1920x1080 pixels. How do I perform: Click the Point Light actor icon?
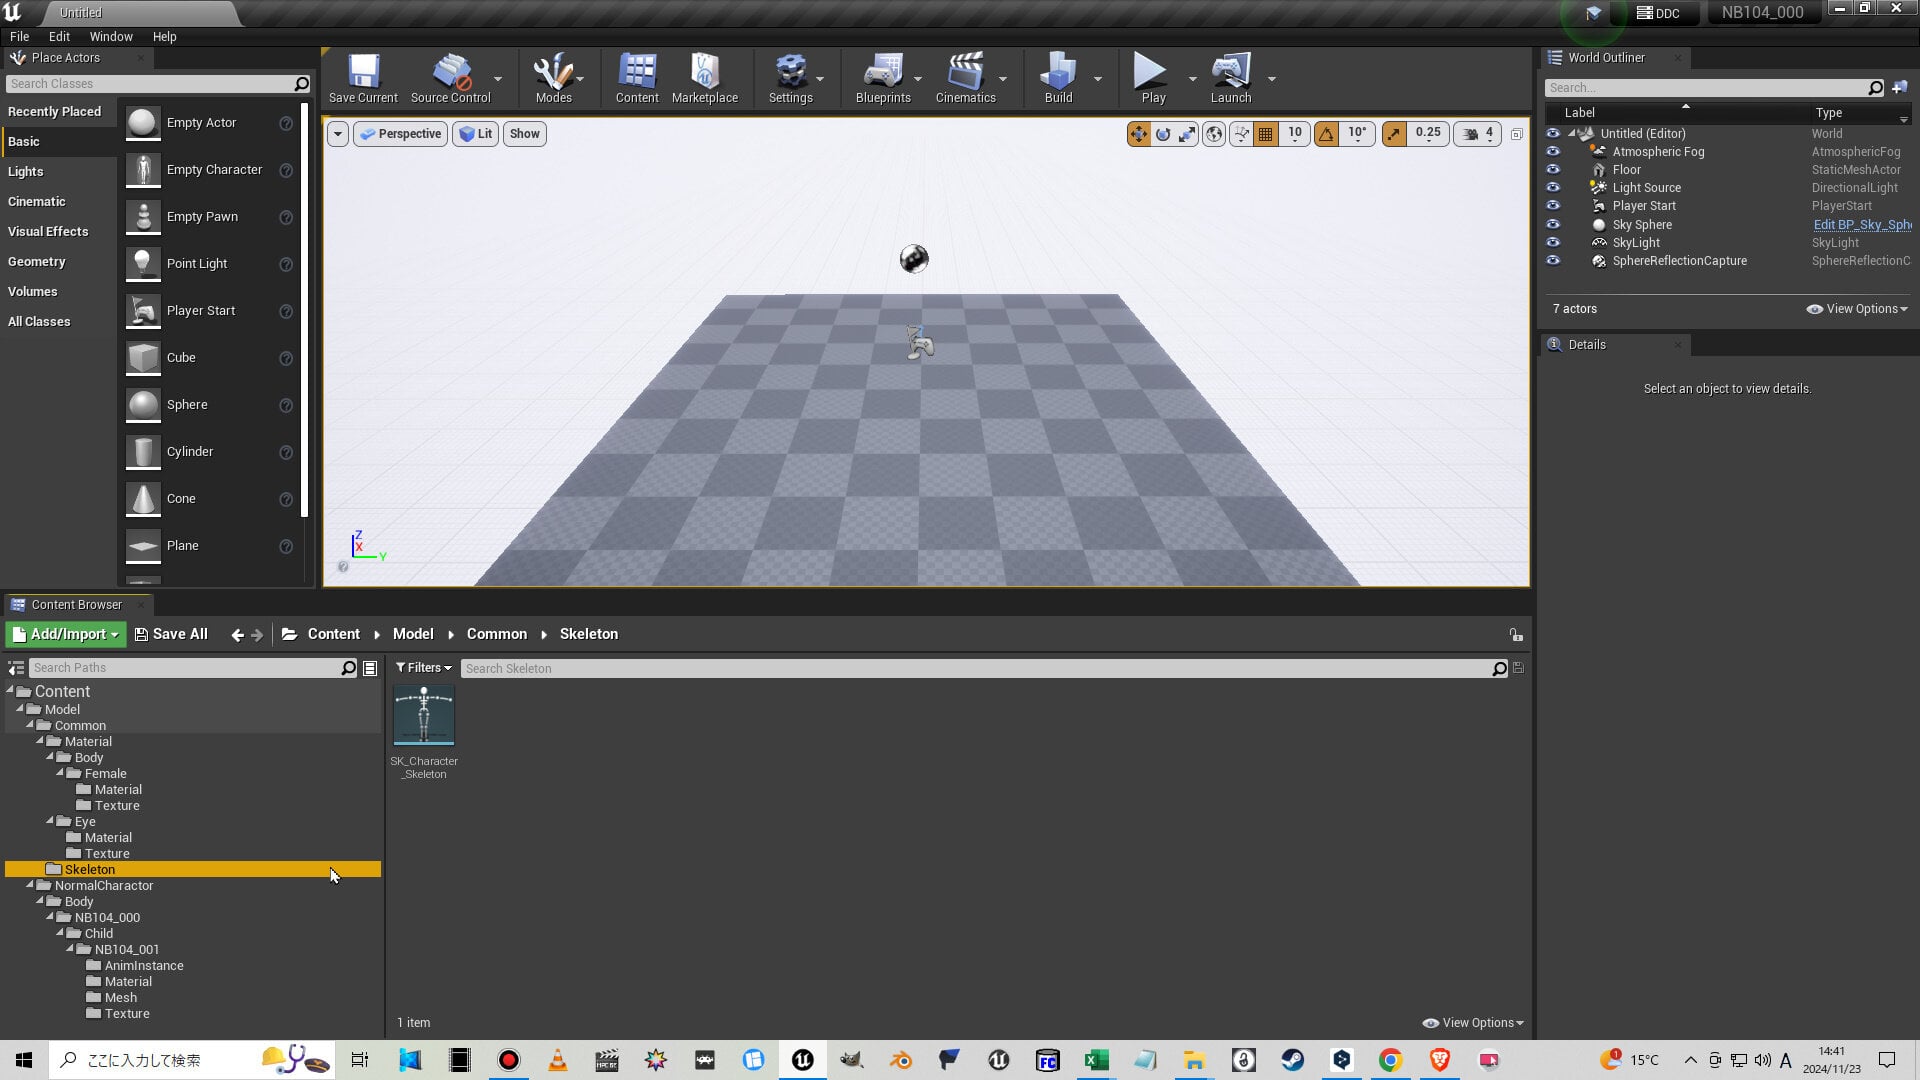point(143,264)
